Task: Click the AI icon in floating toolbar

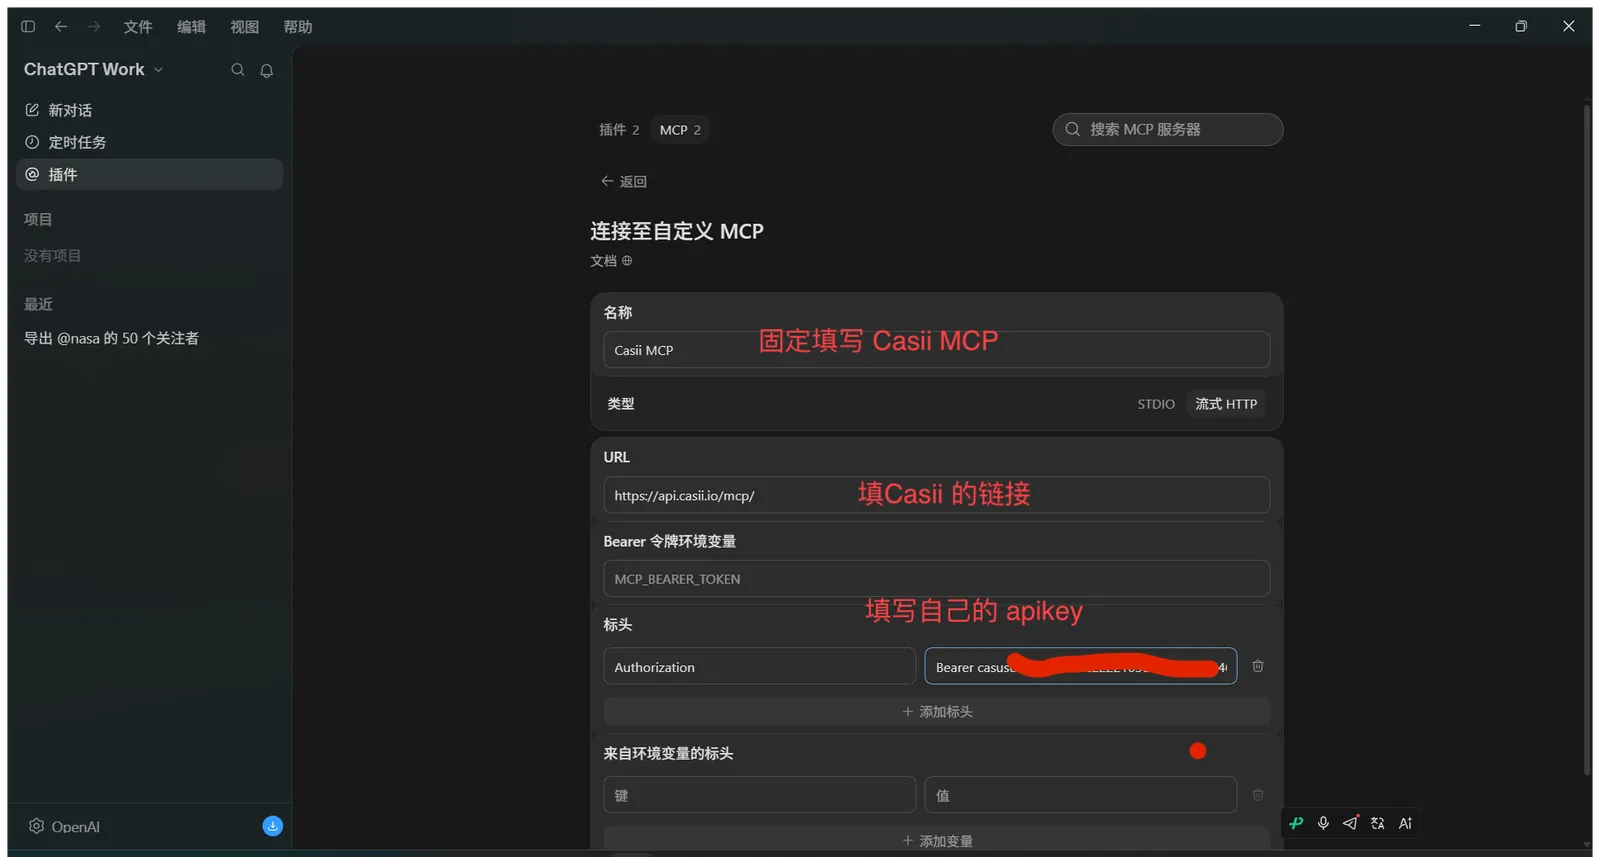Action: click(x=1405, y=823)
